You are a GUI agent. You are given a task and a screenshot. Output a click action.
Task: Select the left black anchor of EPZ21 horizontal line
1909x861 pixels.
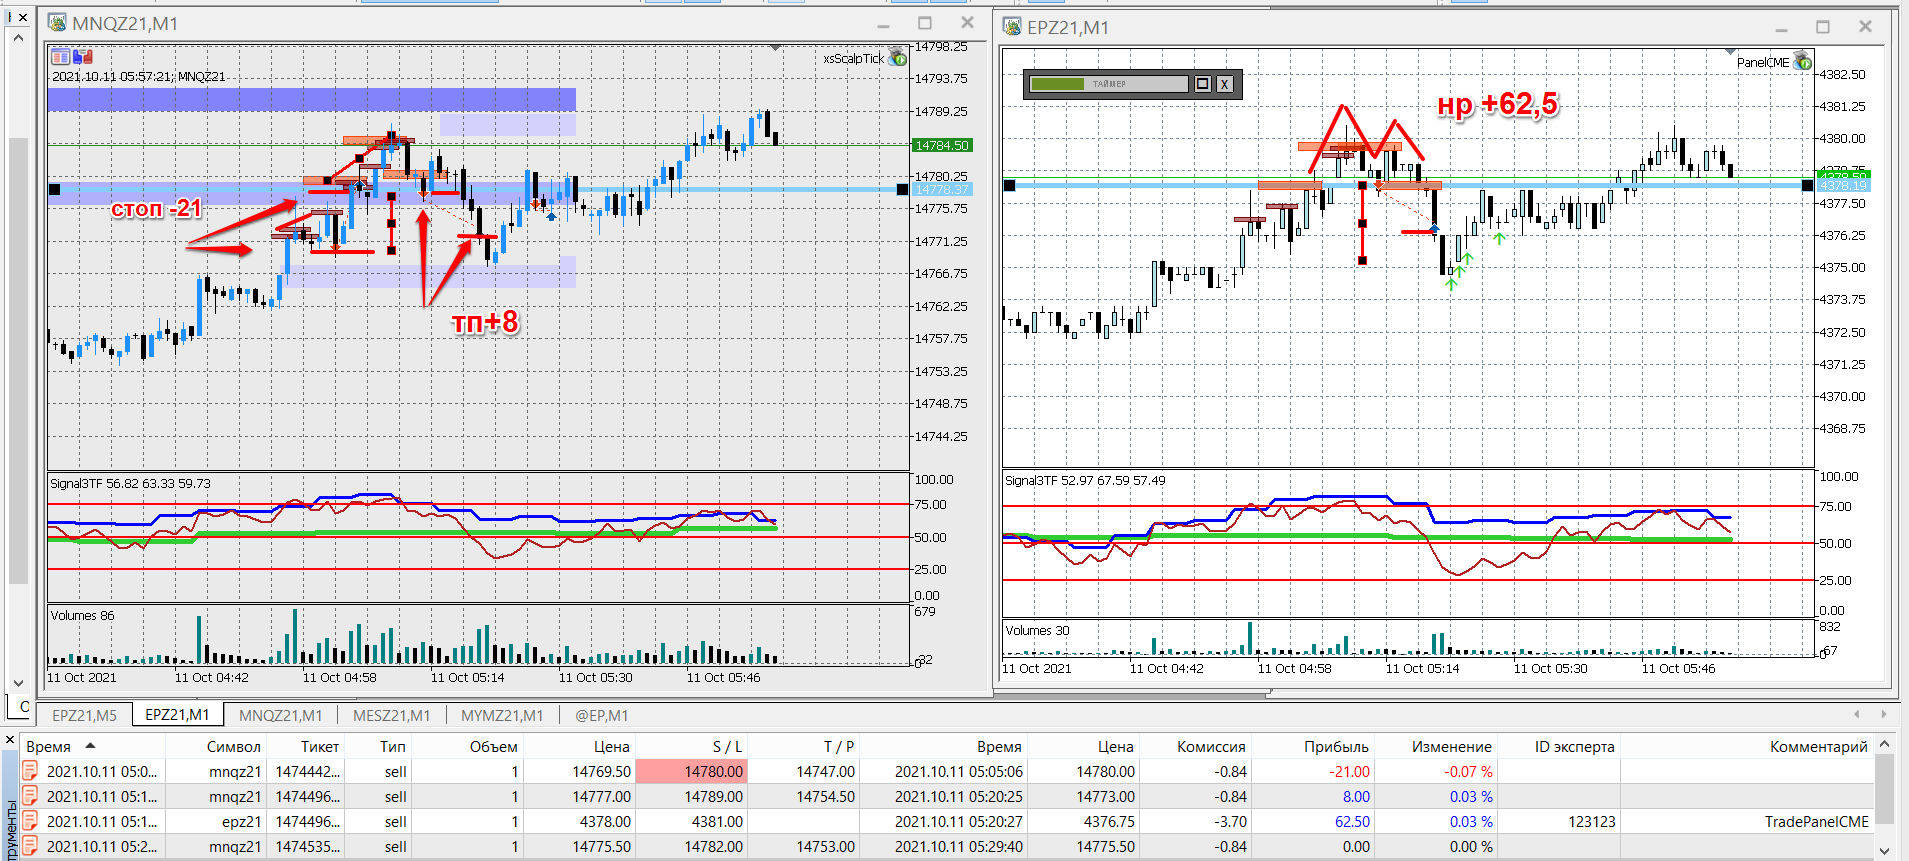point(1010,185)
